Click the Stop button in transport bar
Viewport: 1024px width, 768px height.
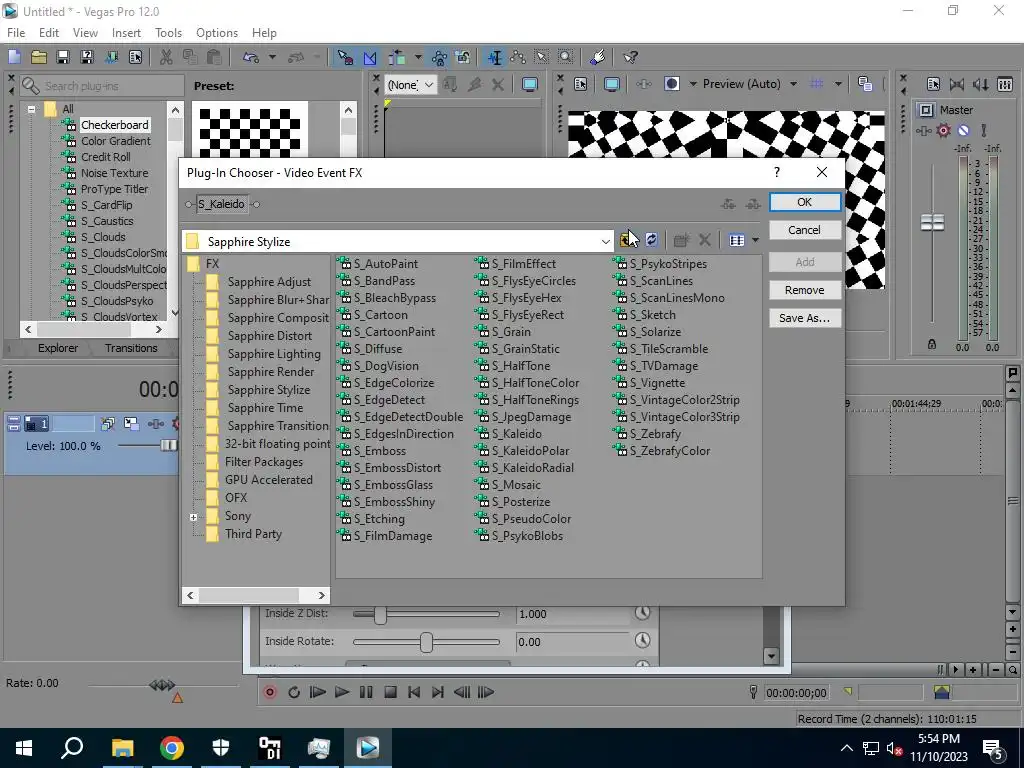[x=390, y=692]
